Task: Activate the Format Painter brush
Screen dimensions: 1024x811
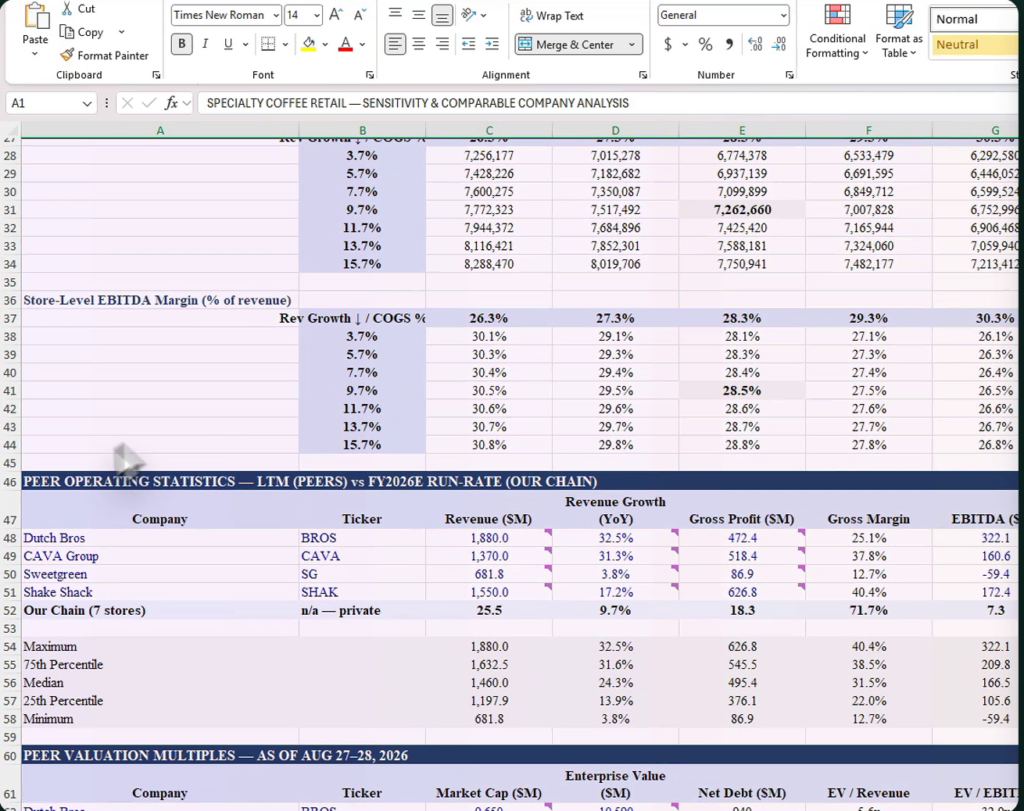Action: coord(104,56)
